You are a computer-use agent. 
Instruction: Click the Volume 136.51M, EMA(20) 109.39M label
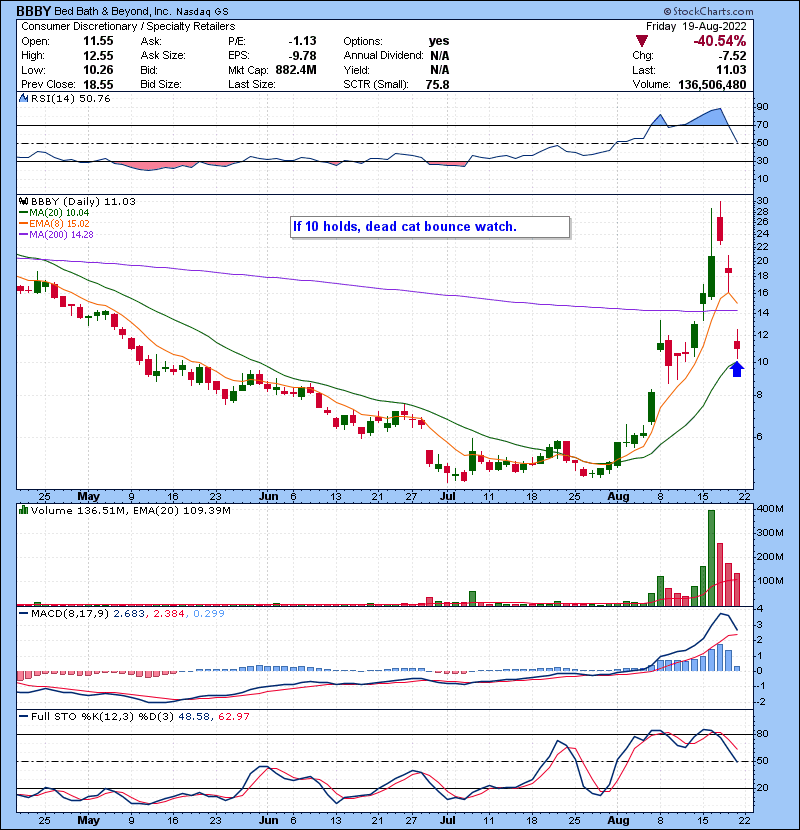point(131,511)
